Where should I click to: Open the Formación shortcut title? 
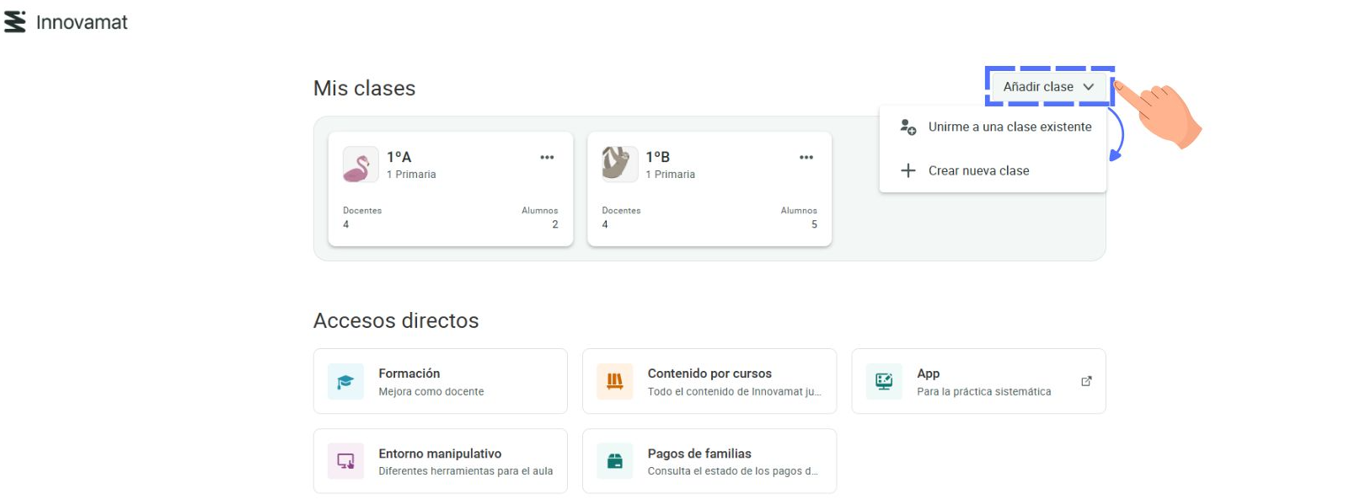[409, 373]
